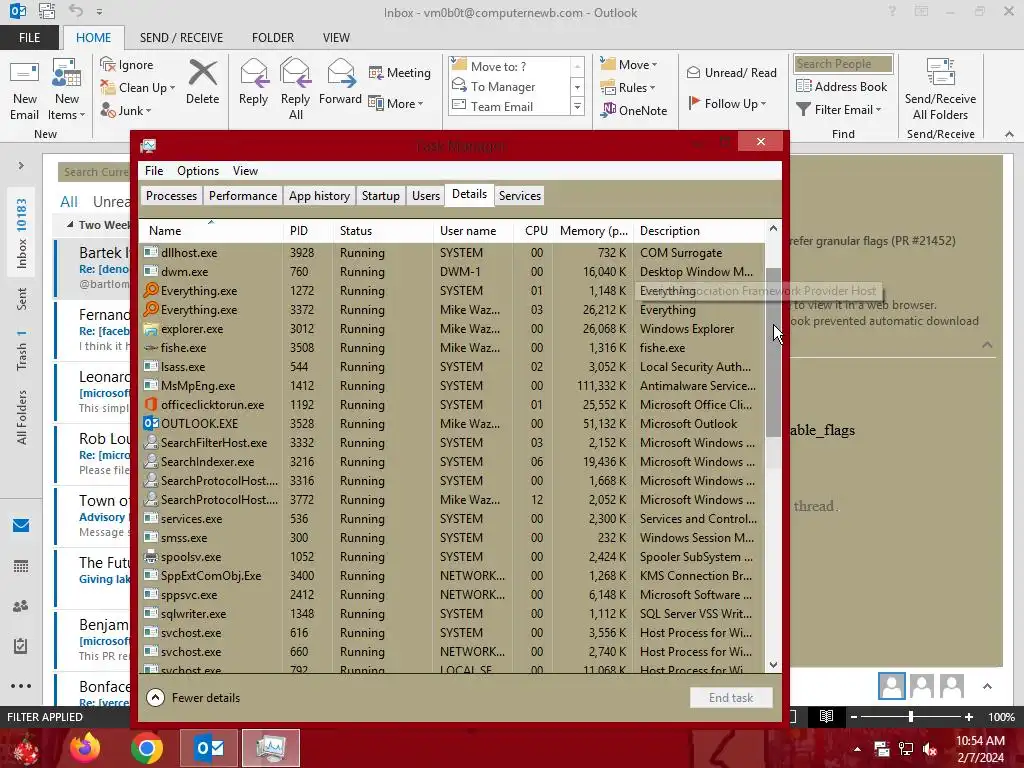Screen dimensions: 1024x768
Task: Open Task Manager's Options menu
Action: pos(198,170)
